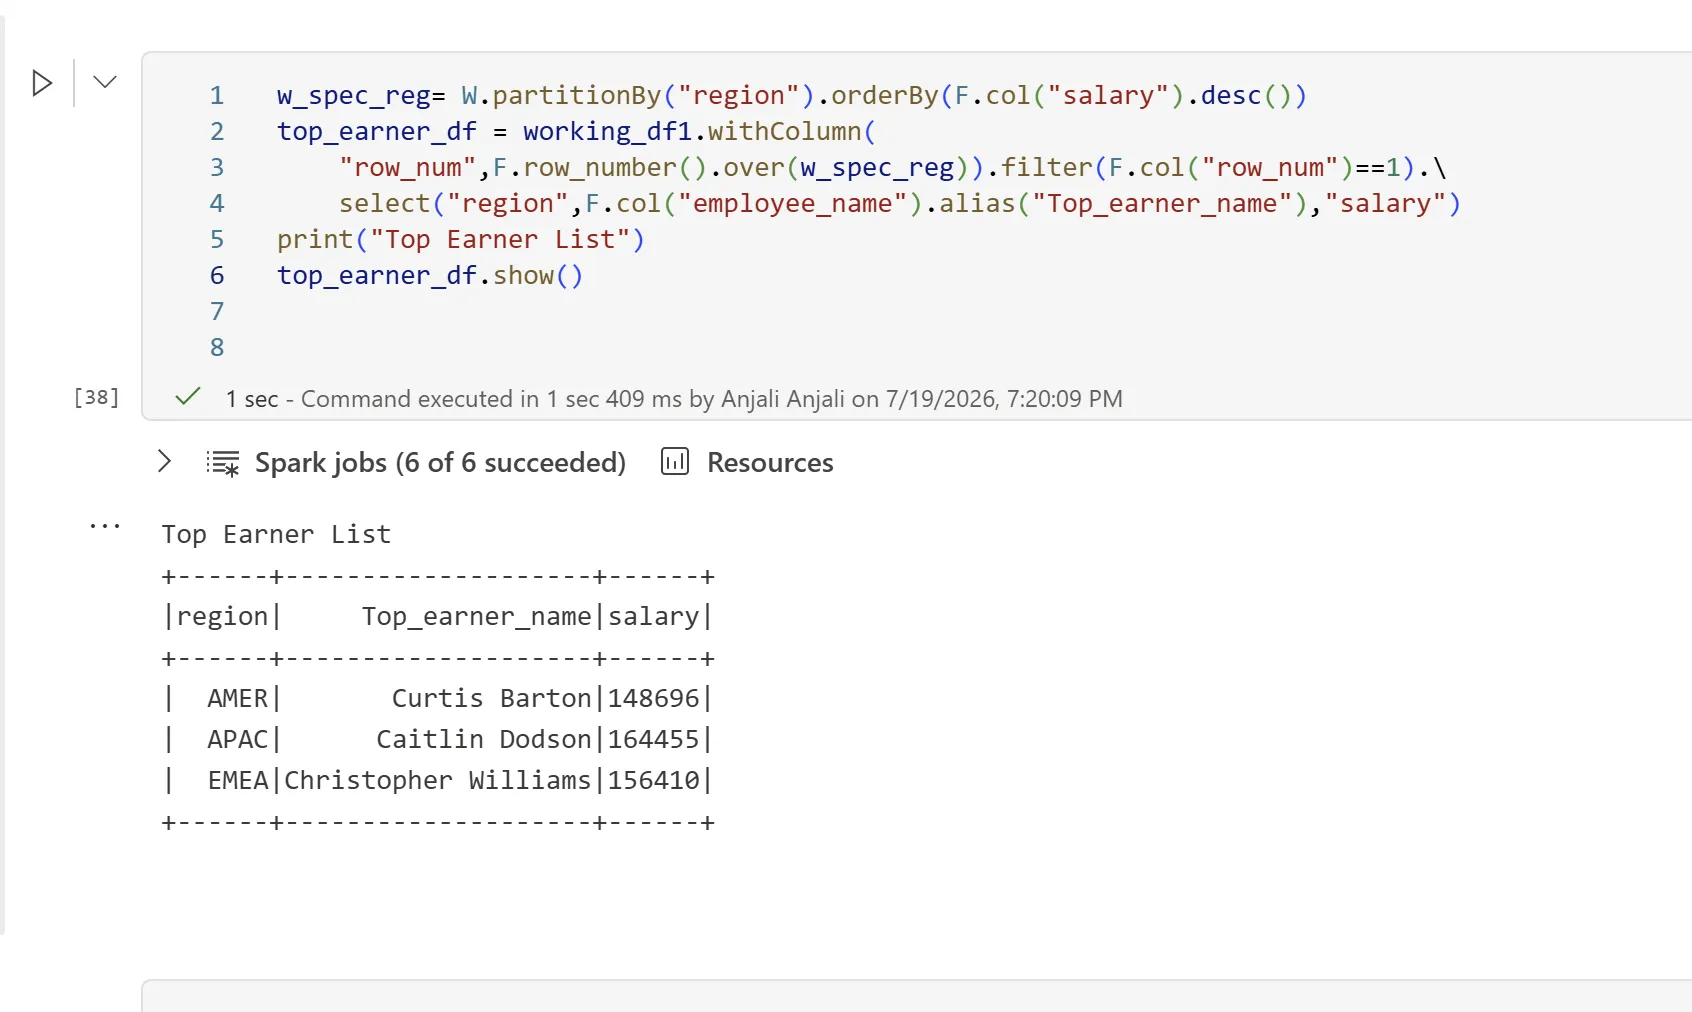The image size is (1692, 1012).
Task: Select the name Christopher Williams
Action: click(438, 780)
